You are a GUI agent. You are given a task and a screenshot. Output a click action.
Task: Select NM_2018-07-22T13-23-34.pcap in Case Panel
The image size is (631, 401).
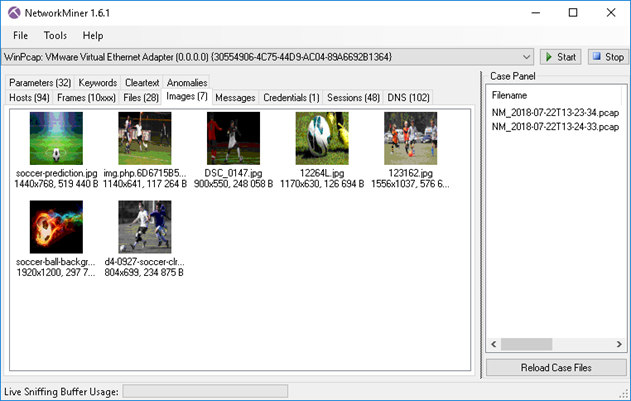click(x=555, y=113)
